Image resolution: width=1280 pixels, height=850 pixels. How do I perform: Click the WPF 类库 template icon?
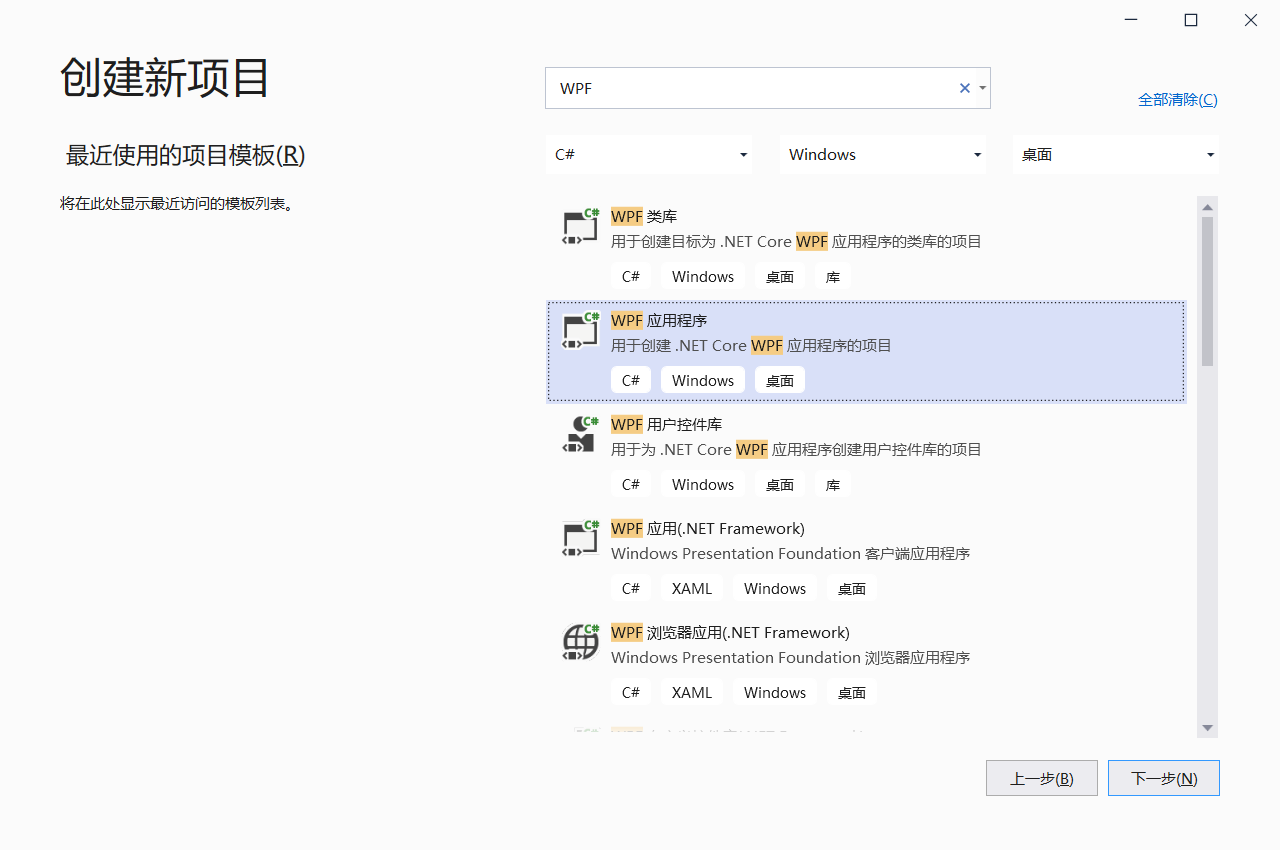[x=580, y=227]
